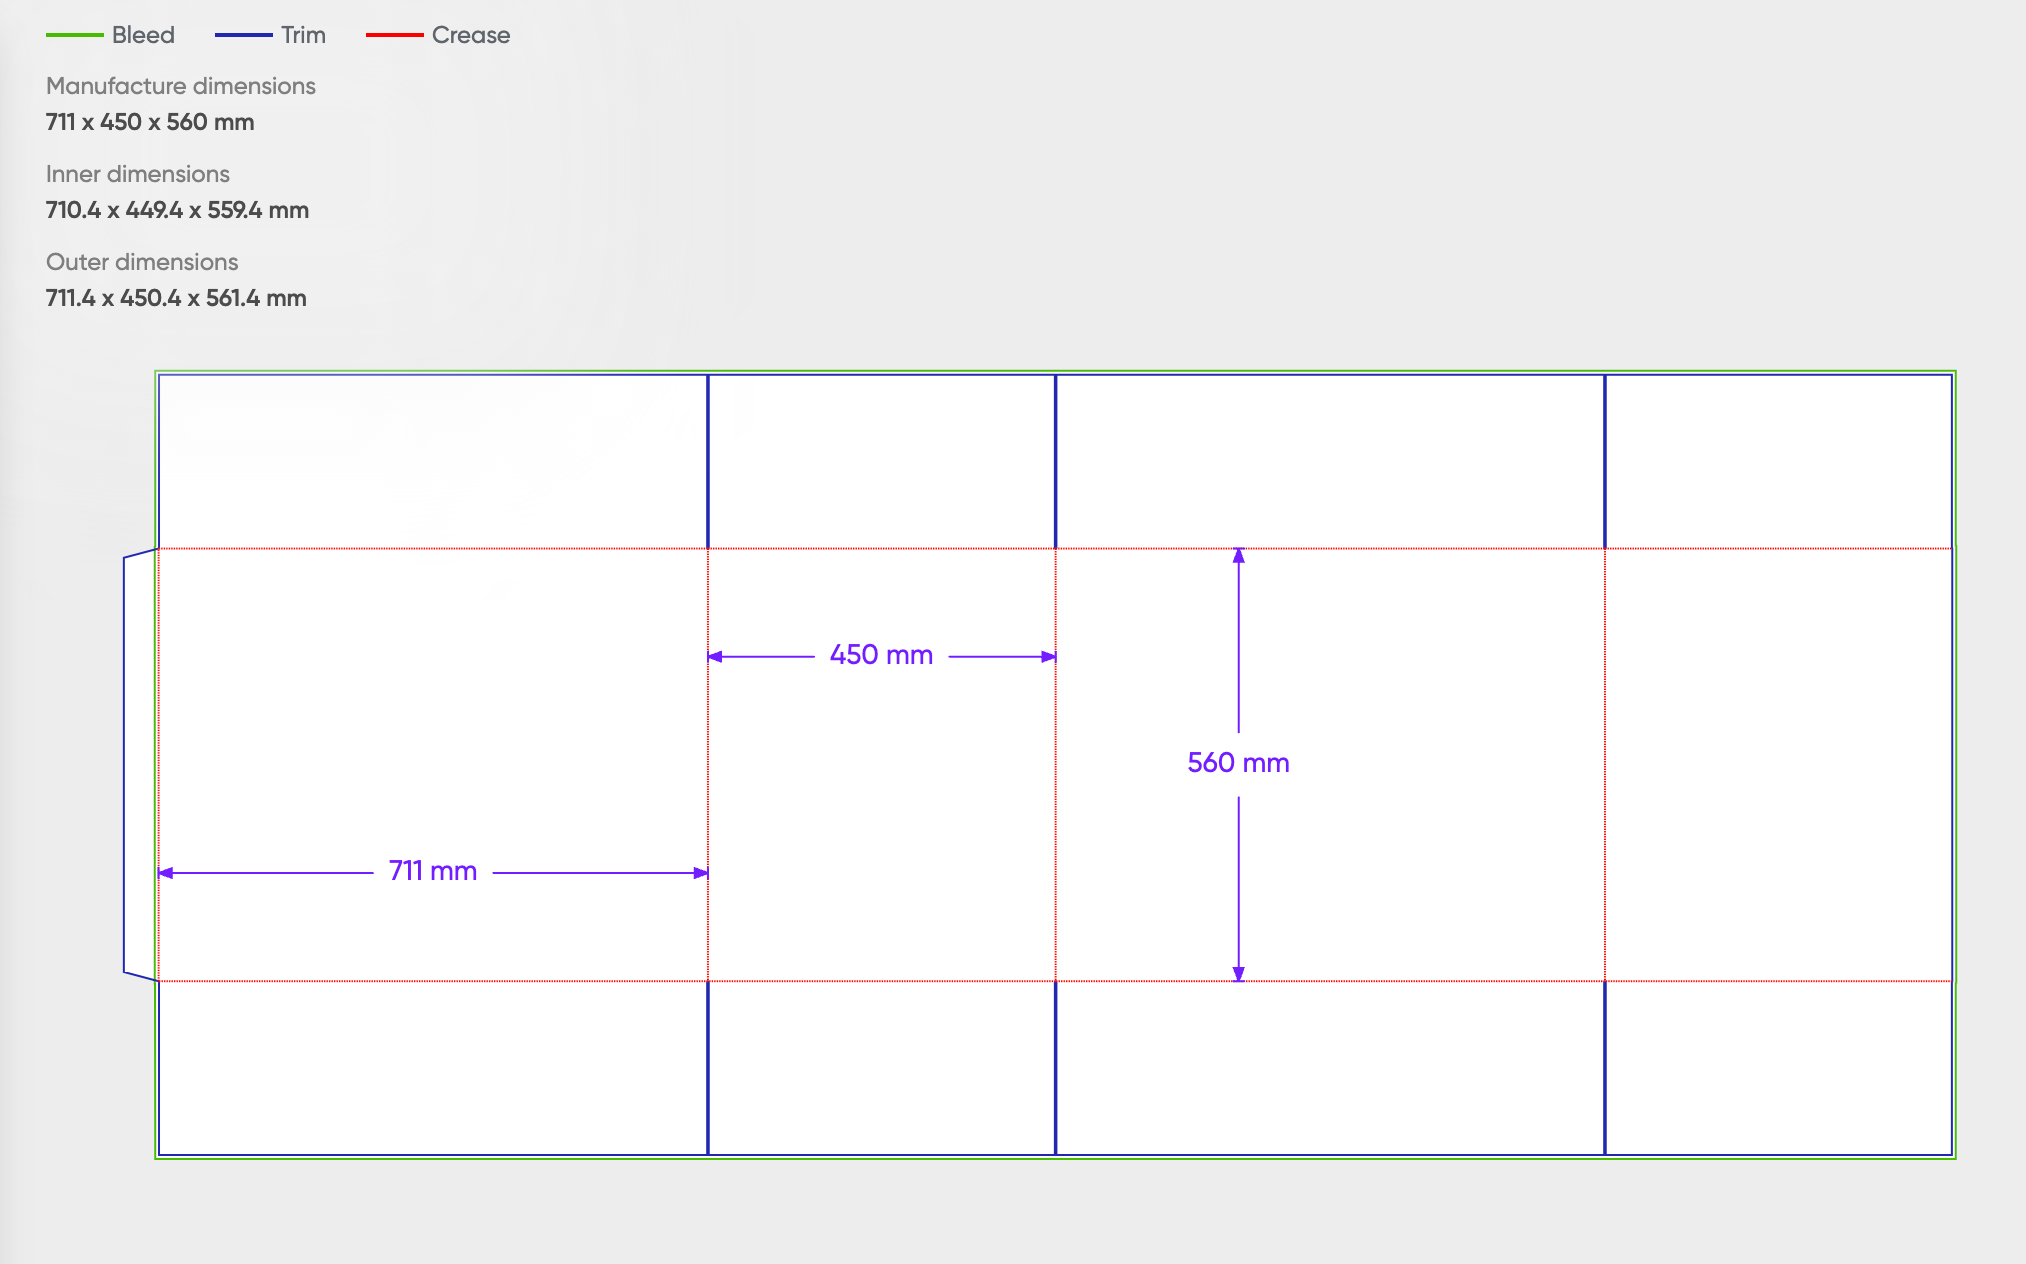Click the Inner dimensions heading
This screenshot has width=2026, height=1264.
pos(138,174)
